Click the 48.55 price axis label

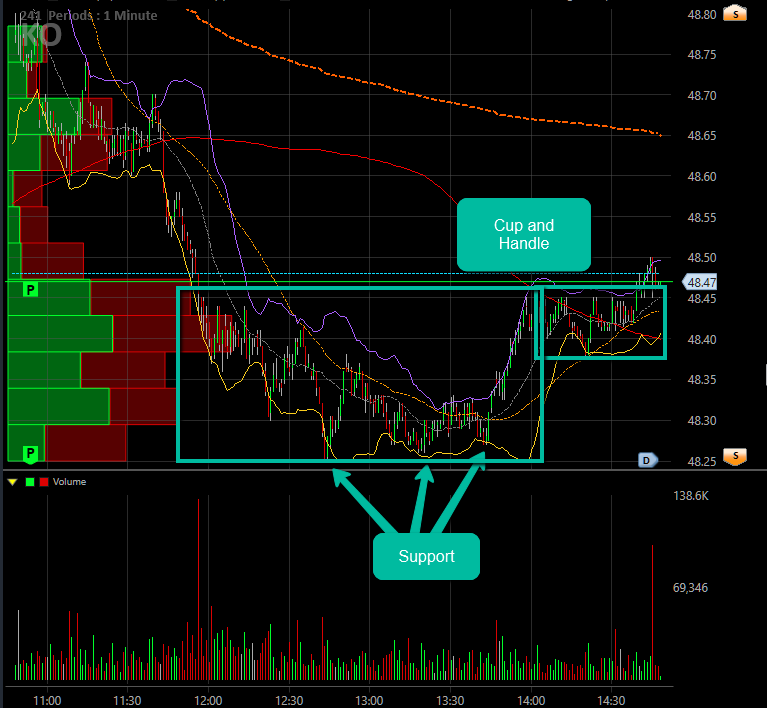click(x=701, y=217)
